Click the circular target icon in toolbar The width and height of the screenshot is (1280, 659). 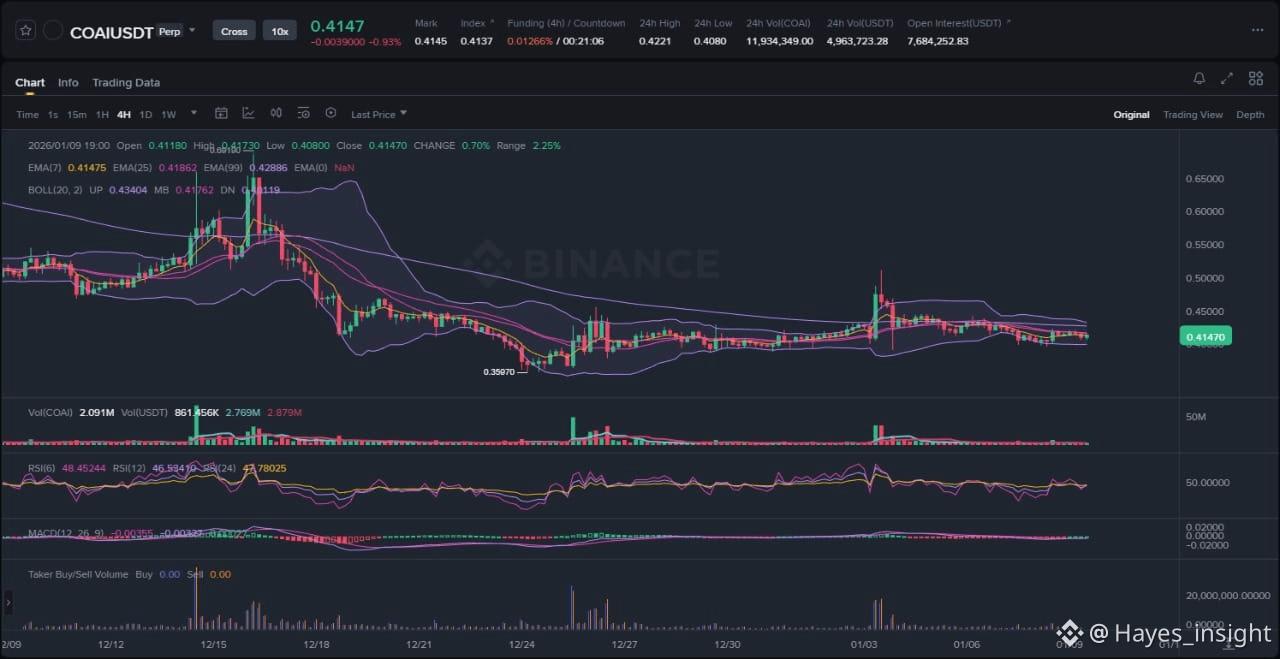(331, 114)
